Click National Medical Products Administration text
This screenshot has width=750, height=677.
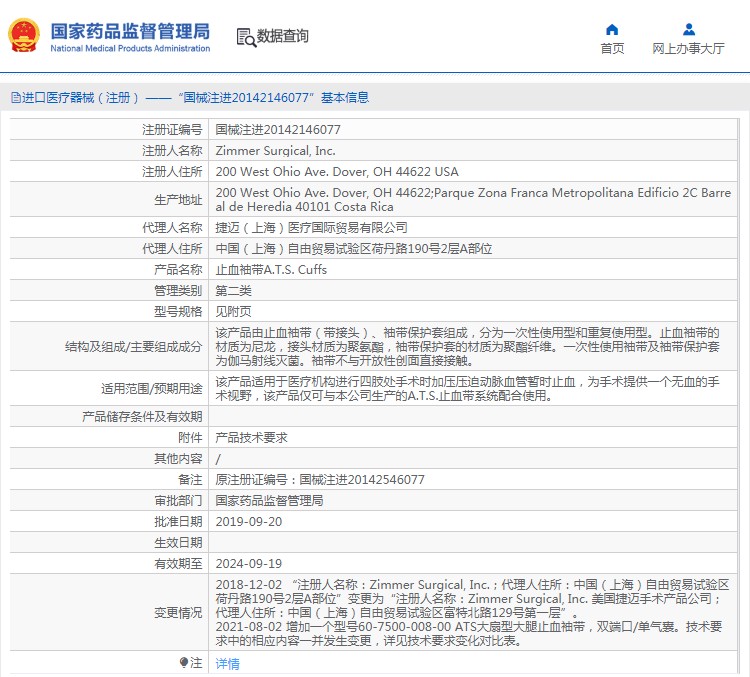pyautogui.click(x=130, y=48)
